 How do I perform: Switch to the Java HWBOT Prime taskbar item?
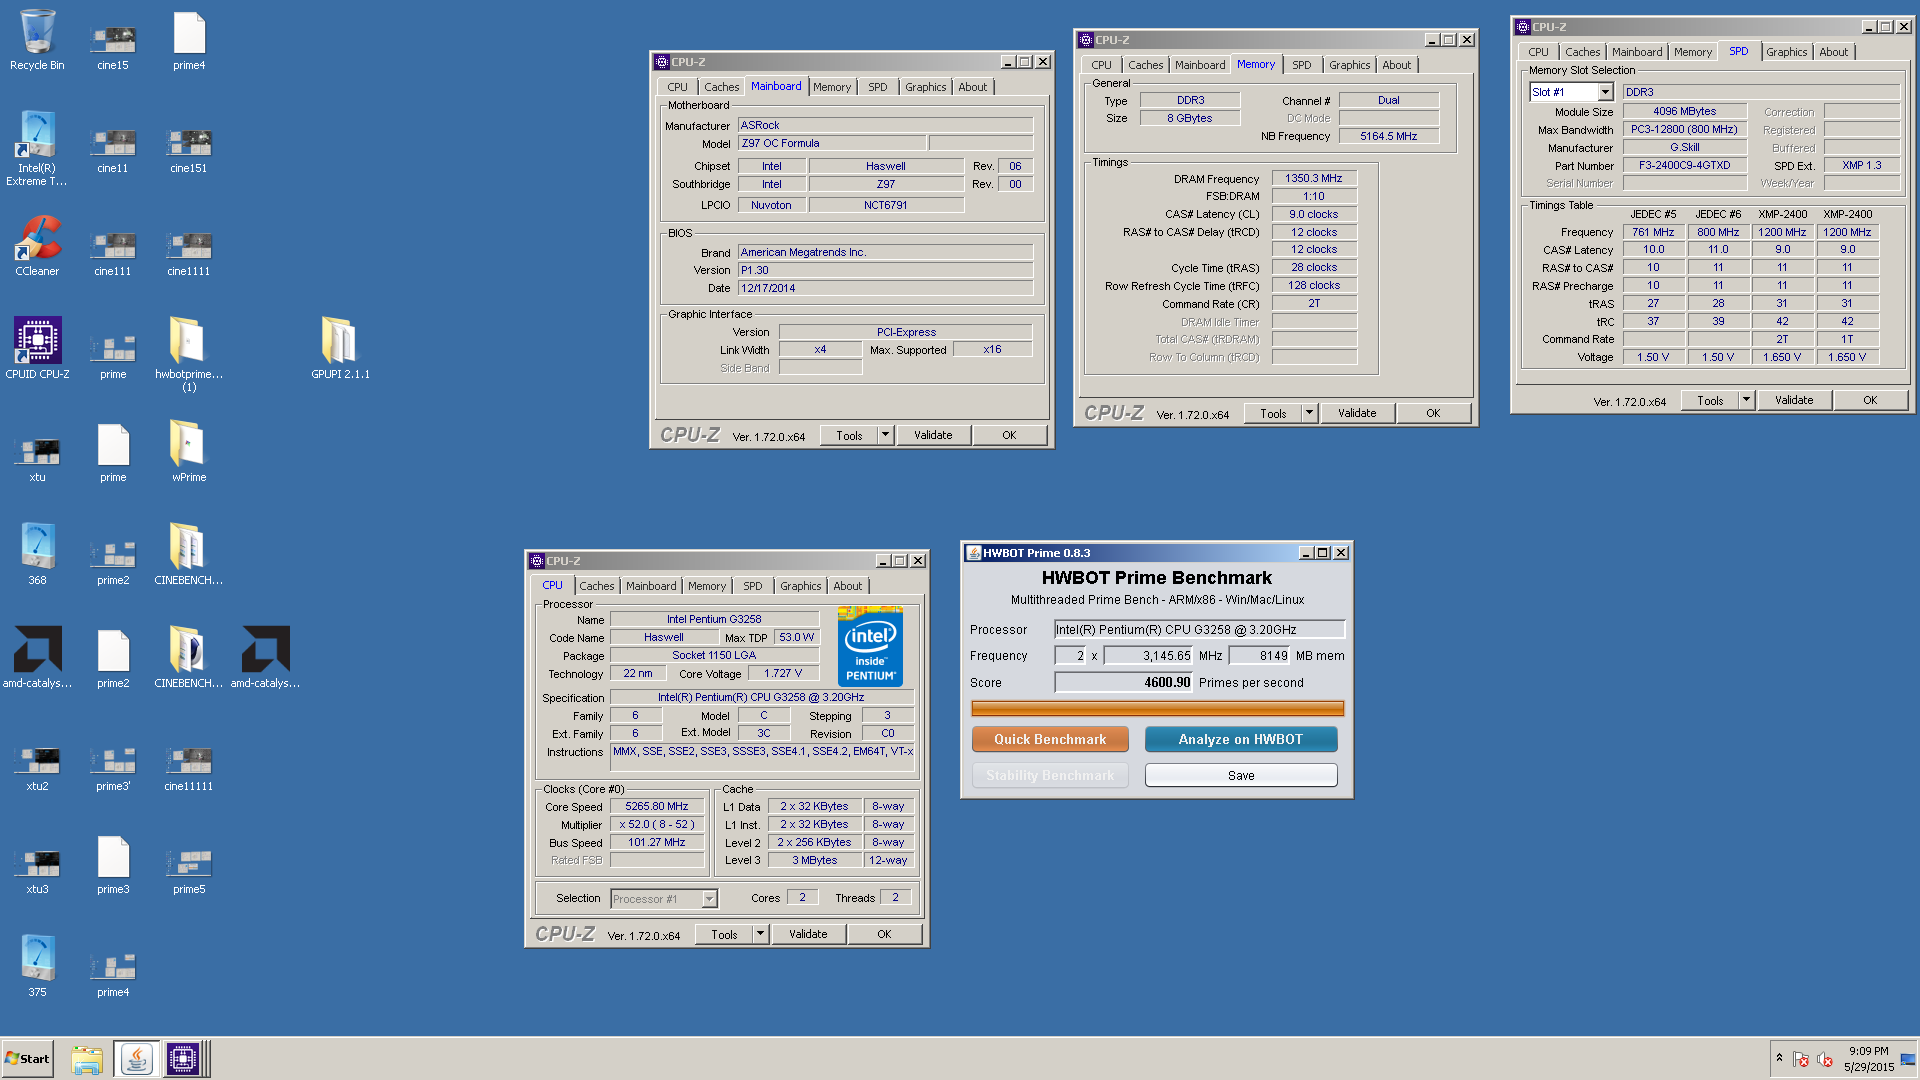point(136,1059)
